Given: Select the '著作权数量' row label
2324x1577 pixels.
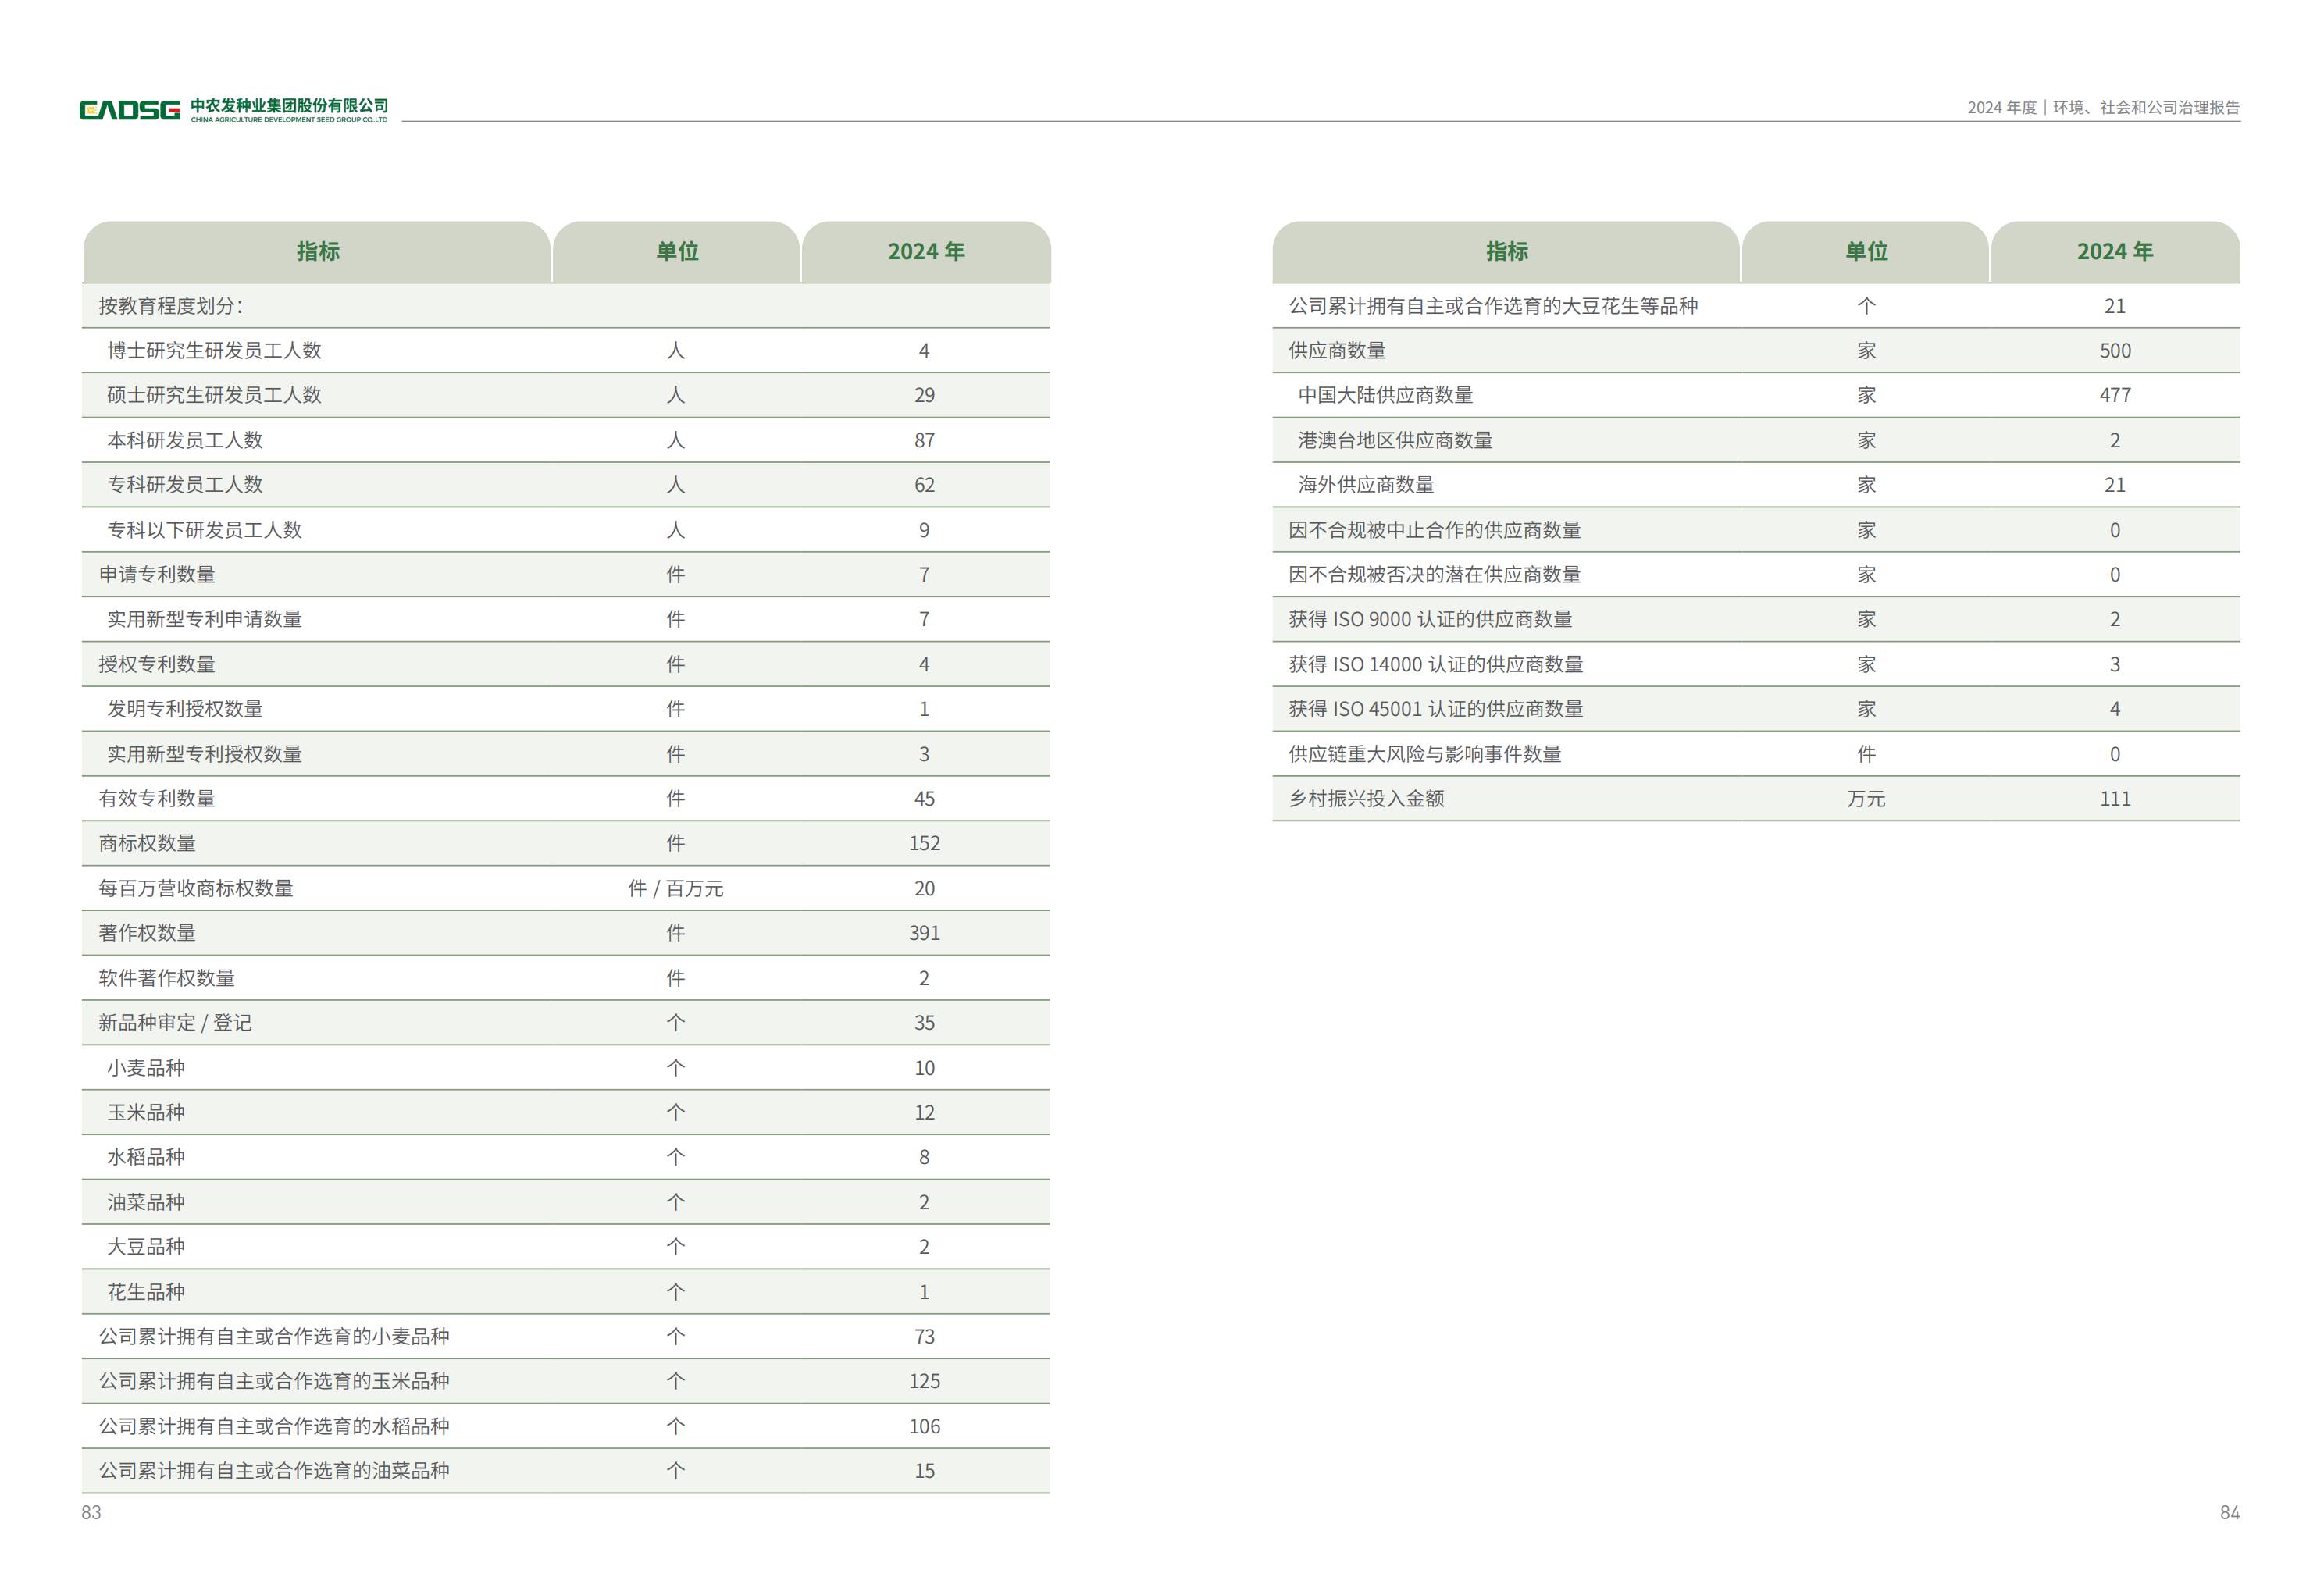Looking at the screenshot, I should click(x=147, y=933).
